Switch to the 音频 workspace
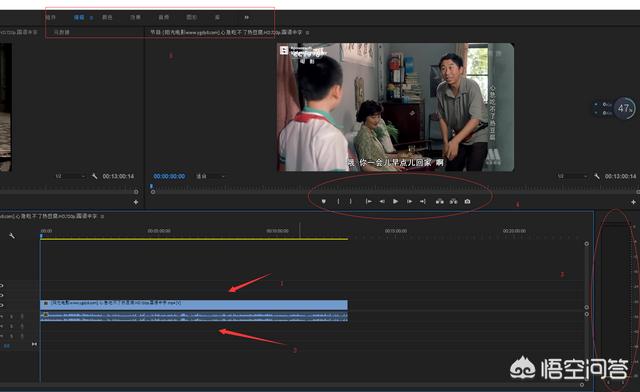Image resolution: width=640 pixels, height=392 pixels. pyautogui.click(x=164, y=17)
